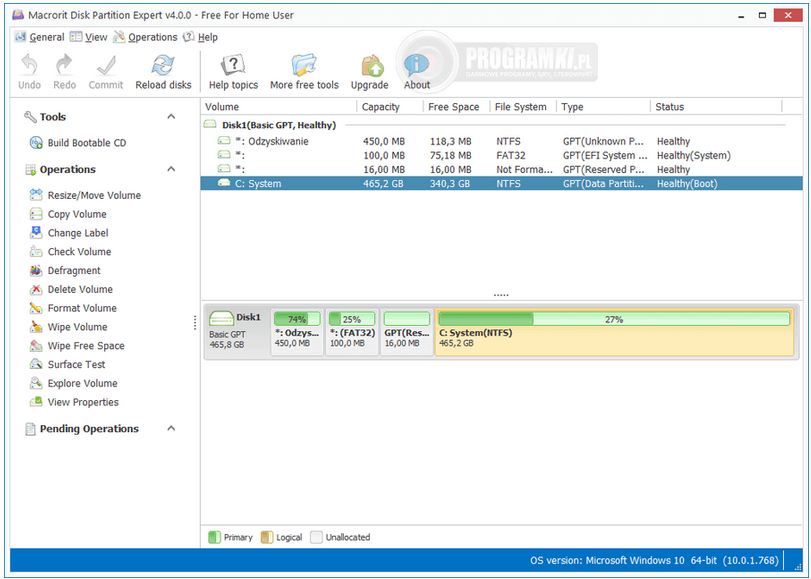Image resolution: width=811 pixels, height=579 pixels.
Task: Click the Logical legend swatch
Action: (x=267, y=537)
